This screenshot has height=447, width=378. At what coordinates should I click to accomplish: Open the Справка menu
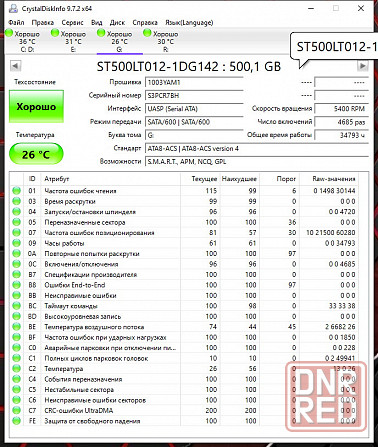(x=145, y=22)
